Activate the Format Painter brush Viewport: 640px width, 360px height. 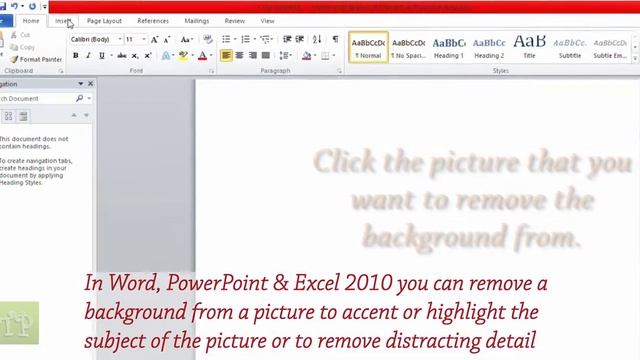(x=36, y=60)
